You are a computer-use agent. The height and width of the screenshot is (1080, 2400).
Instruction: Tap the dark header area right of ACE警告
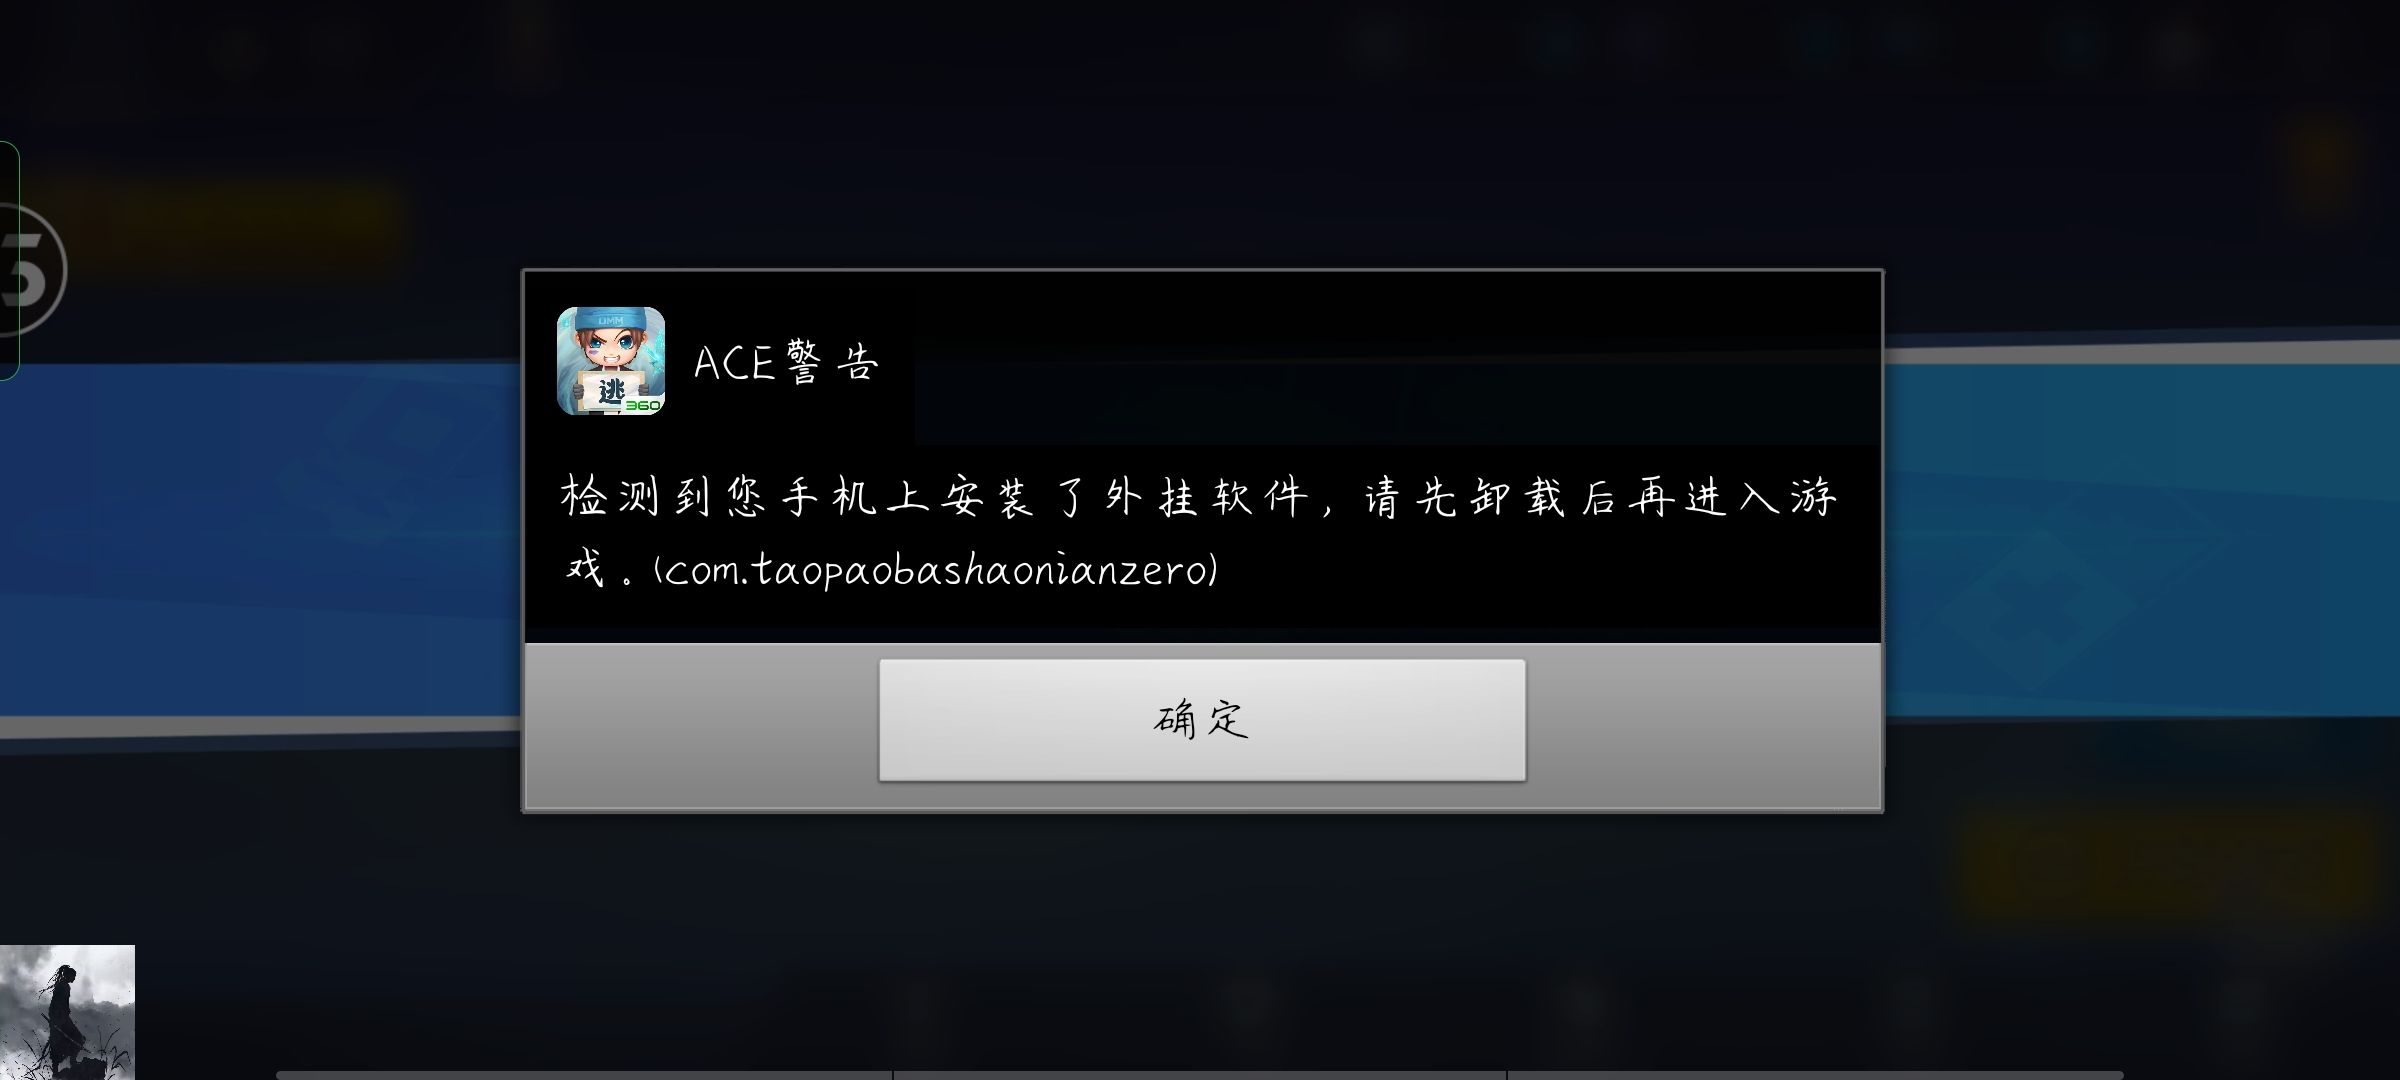1397,395
